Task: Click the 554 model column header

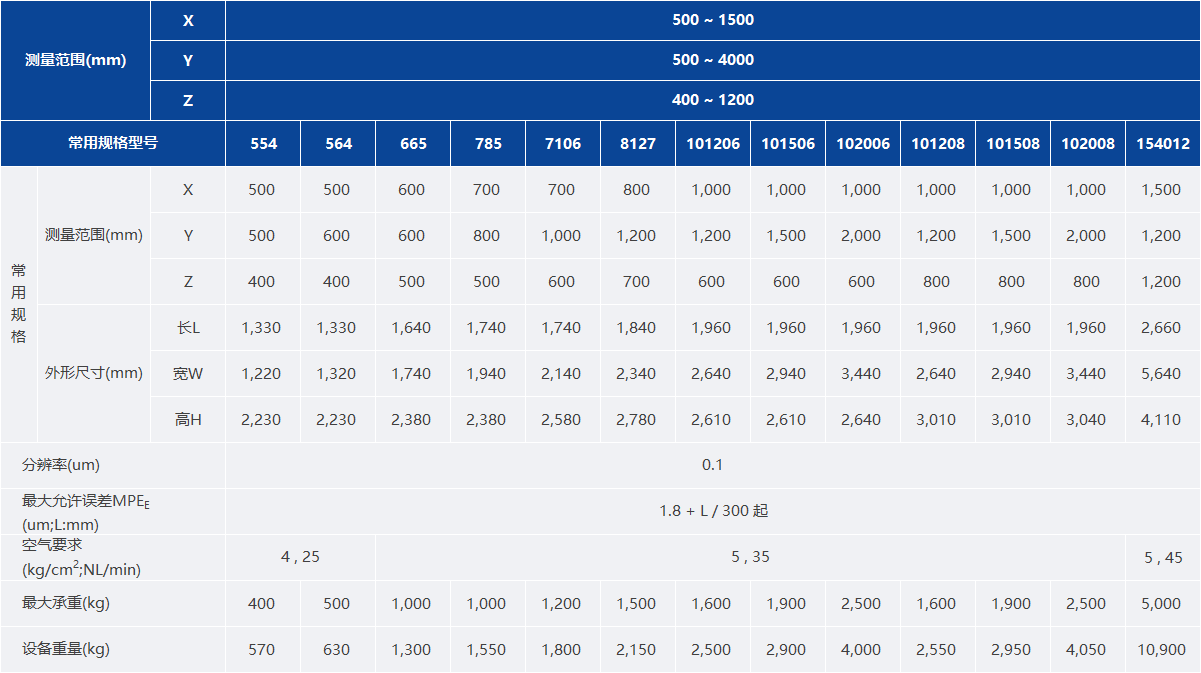Action: click(263, 144)
